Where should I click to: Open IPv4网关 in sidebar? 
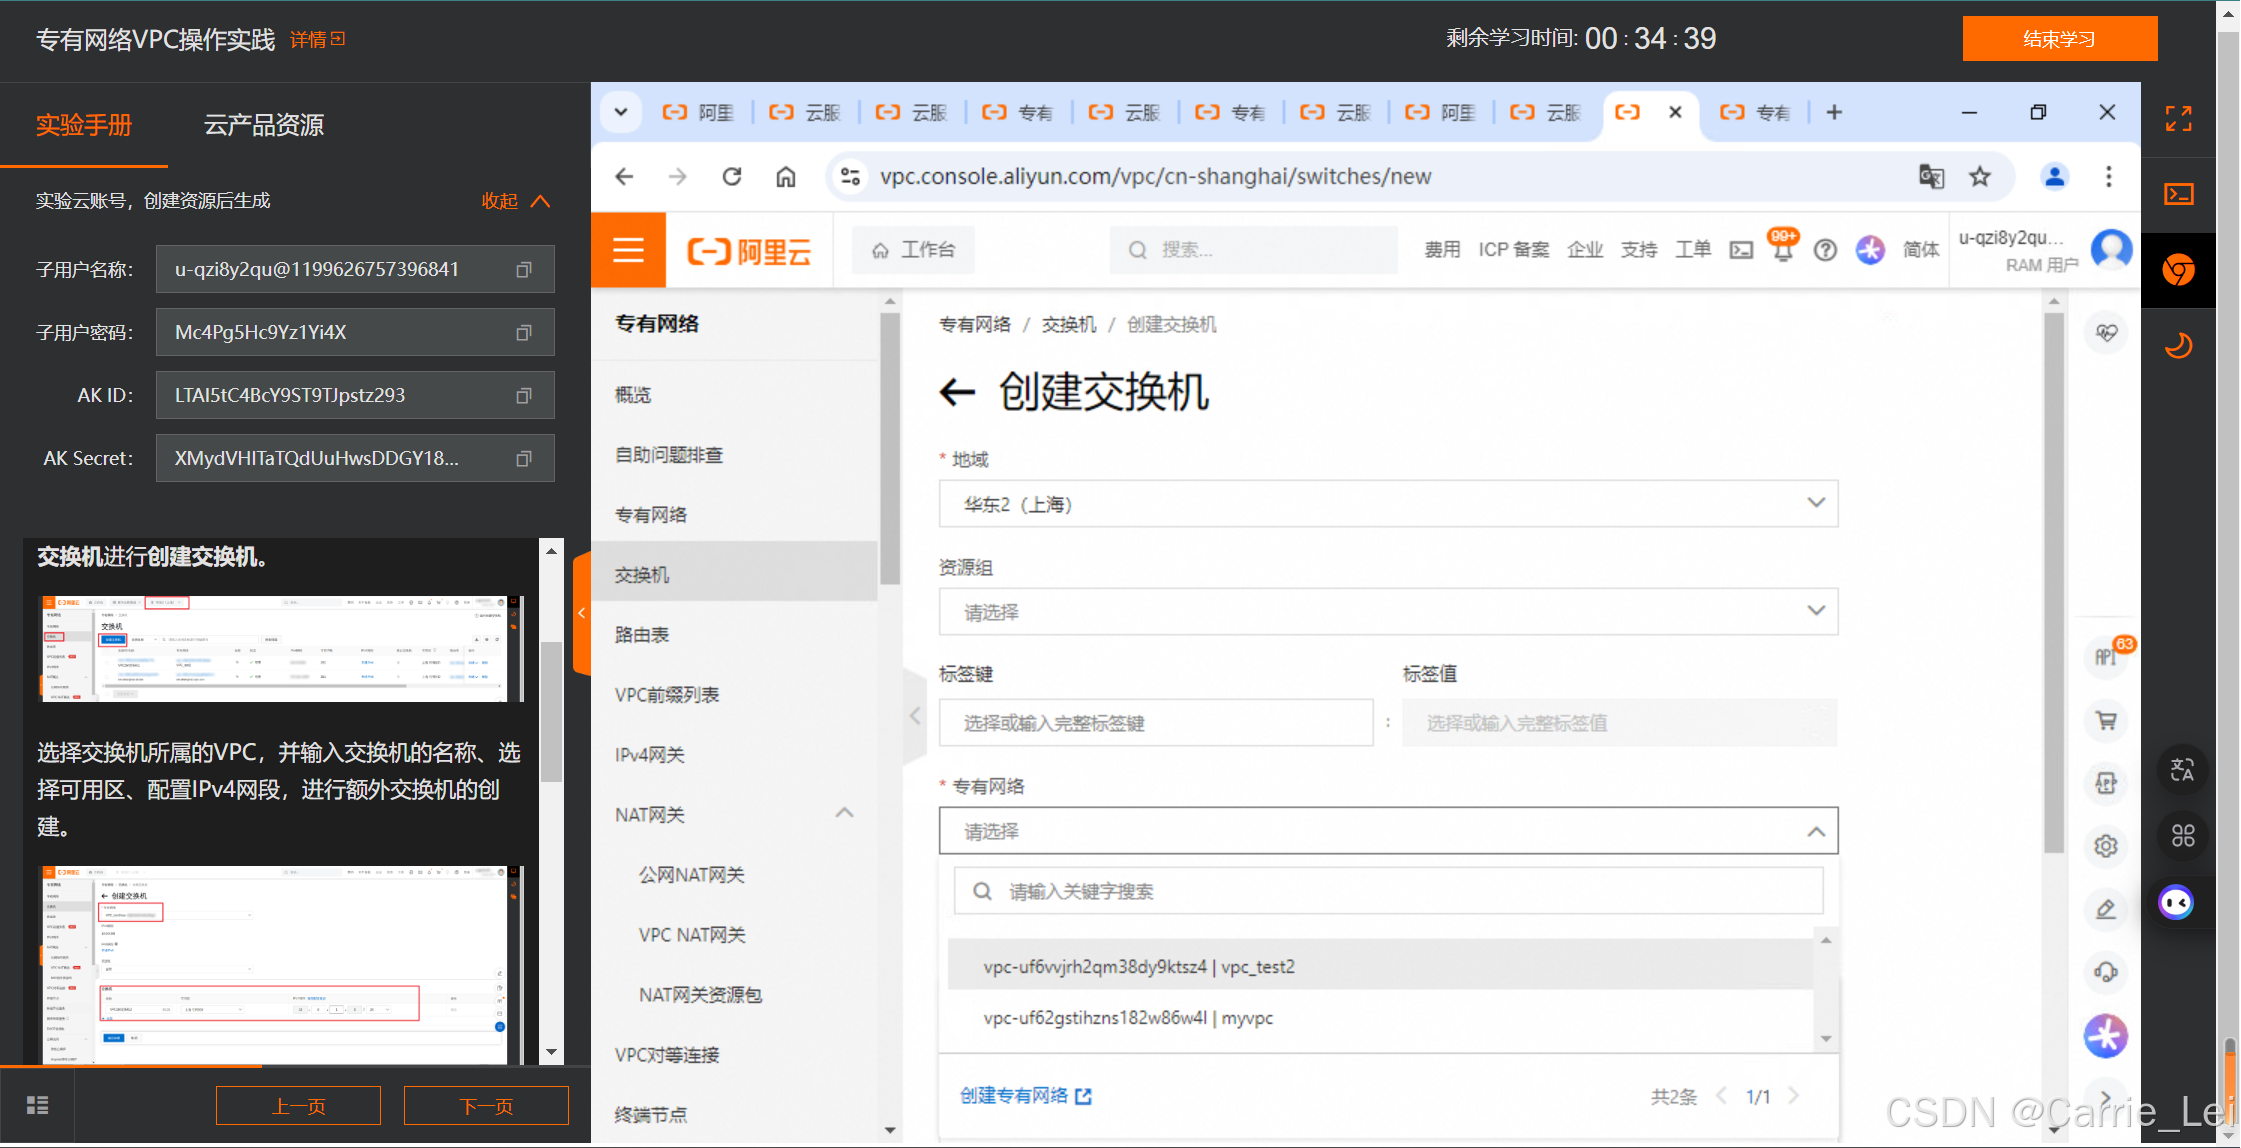650,755
